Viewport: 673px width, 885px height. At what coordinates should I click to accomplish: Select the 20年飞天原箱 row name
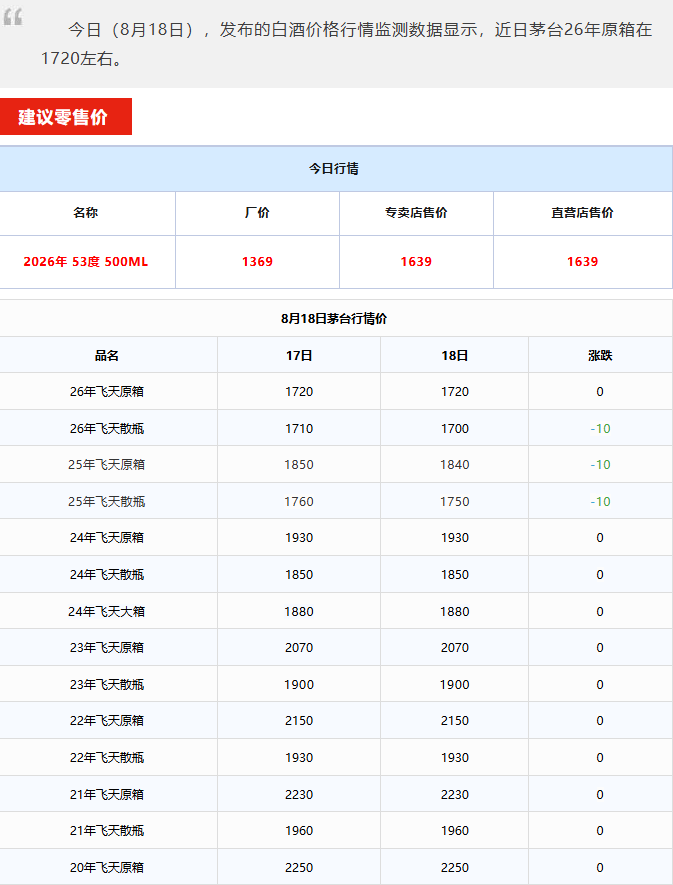click(x=107, y=868)
